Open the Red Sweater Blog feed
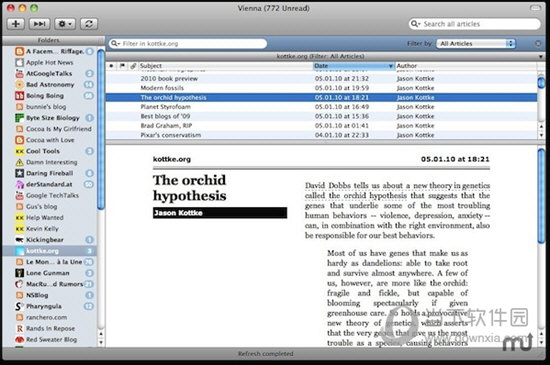Viewport: 550px width, 365px height. (49, 340)
